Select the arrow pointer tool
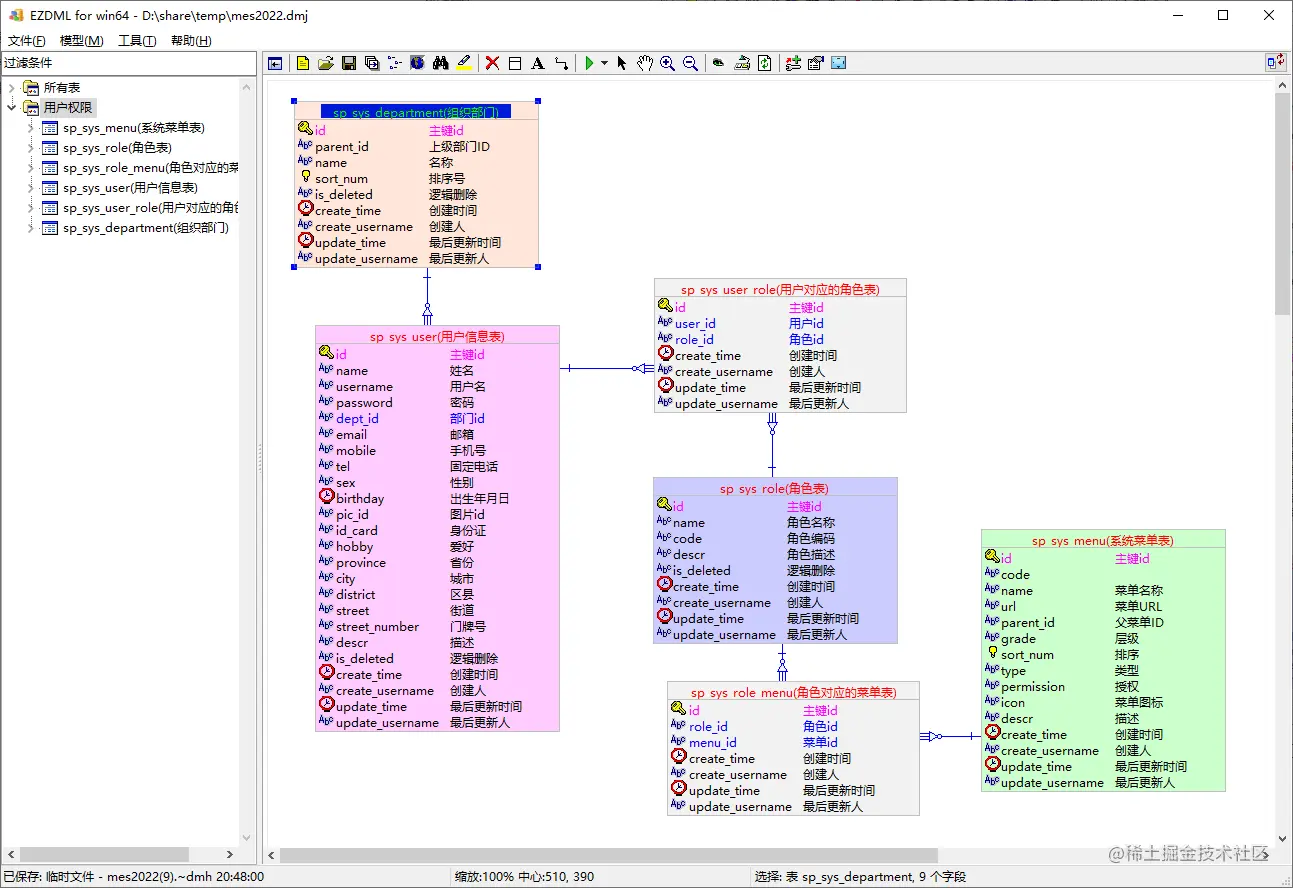The image size is (1293, 888). (x=622, y=63)
